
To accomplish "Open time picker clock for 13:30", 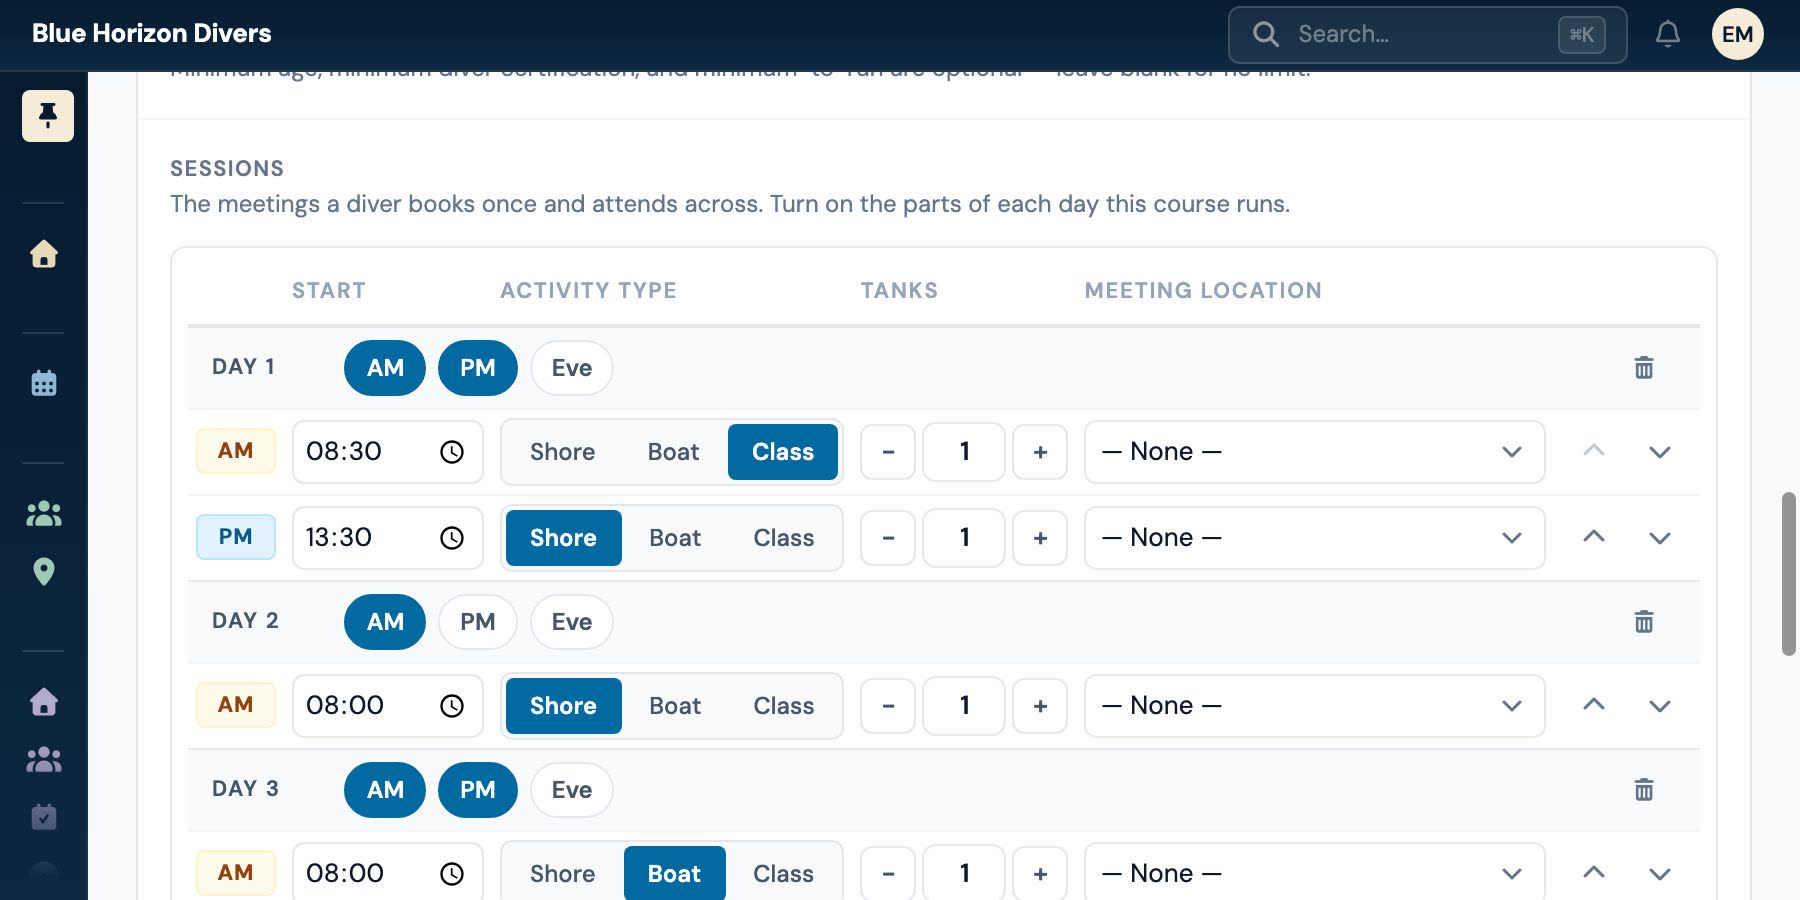I will coord(452,538).
